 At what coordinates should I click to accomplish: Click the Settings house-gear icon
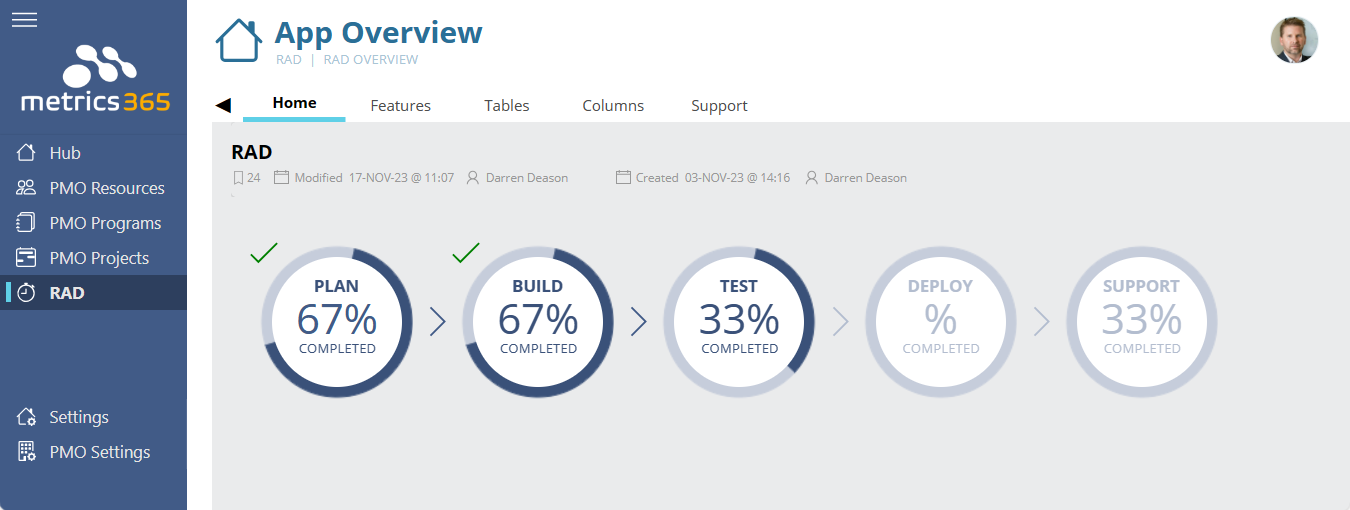point(27,417)
